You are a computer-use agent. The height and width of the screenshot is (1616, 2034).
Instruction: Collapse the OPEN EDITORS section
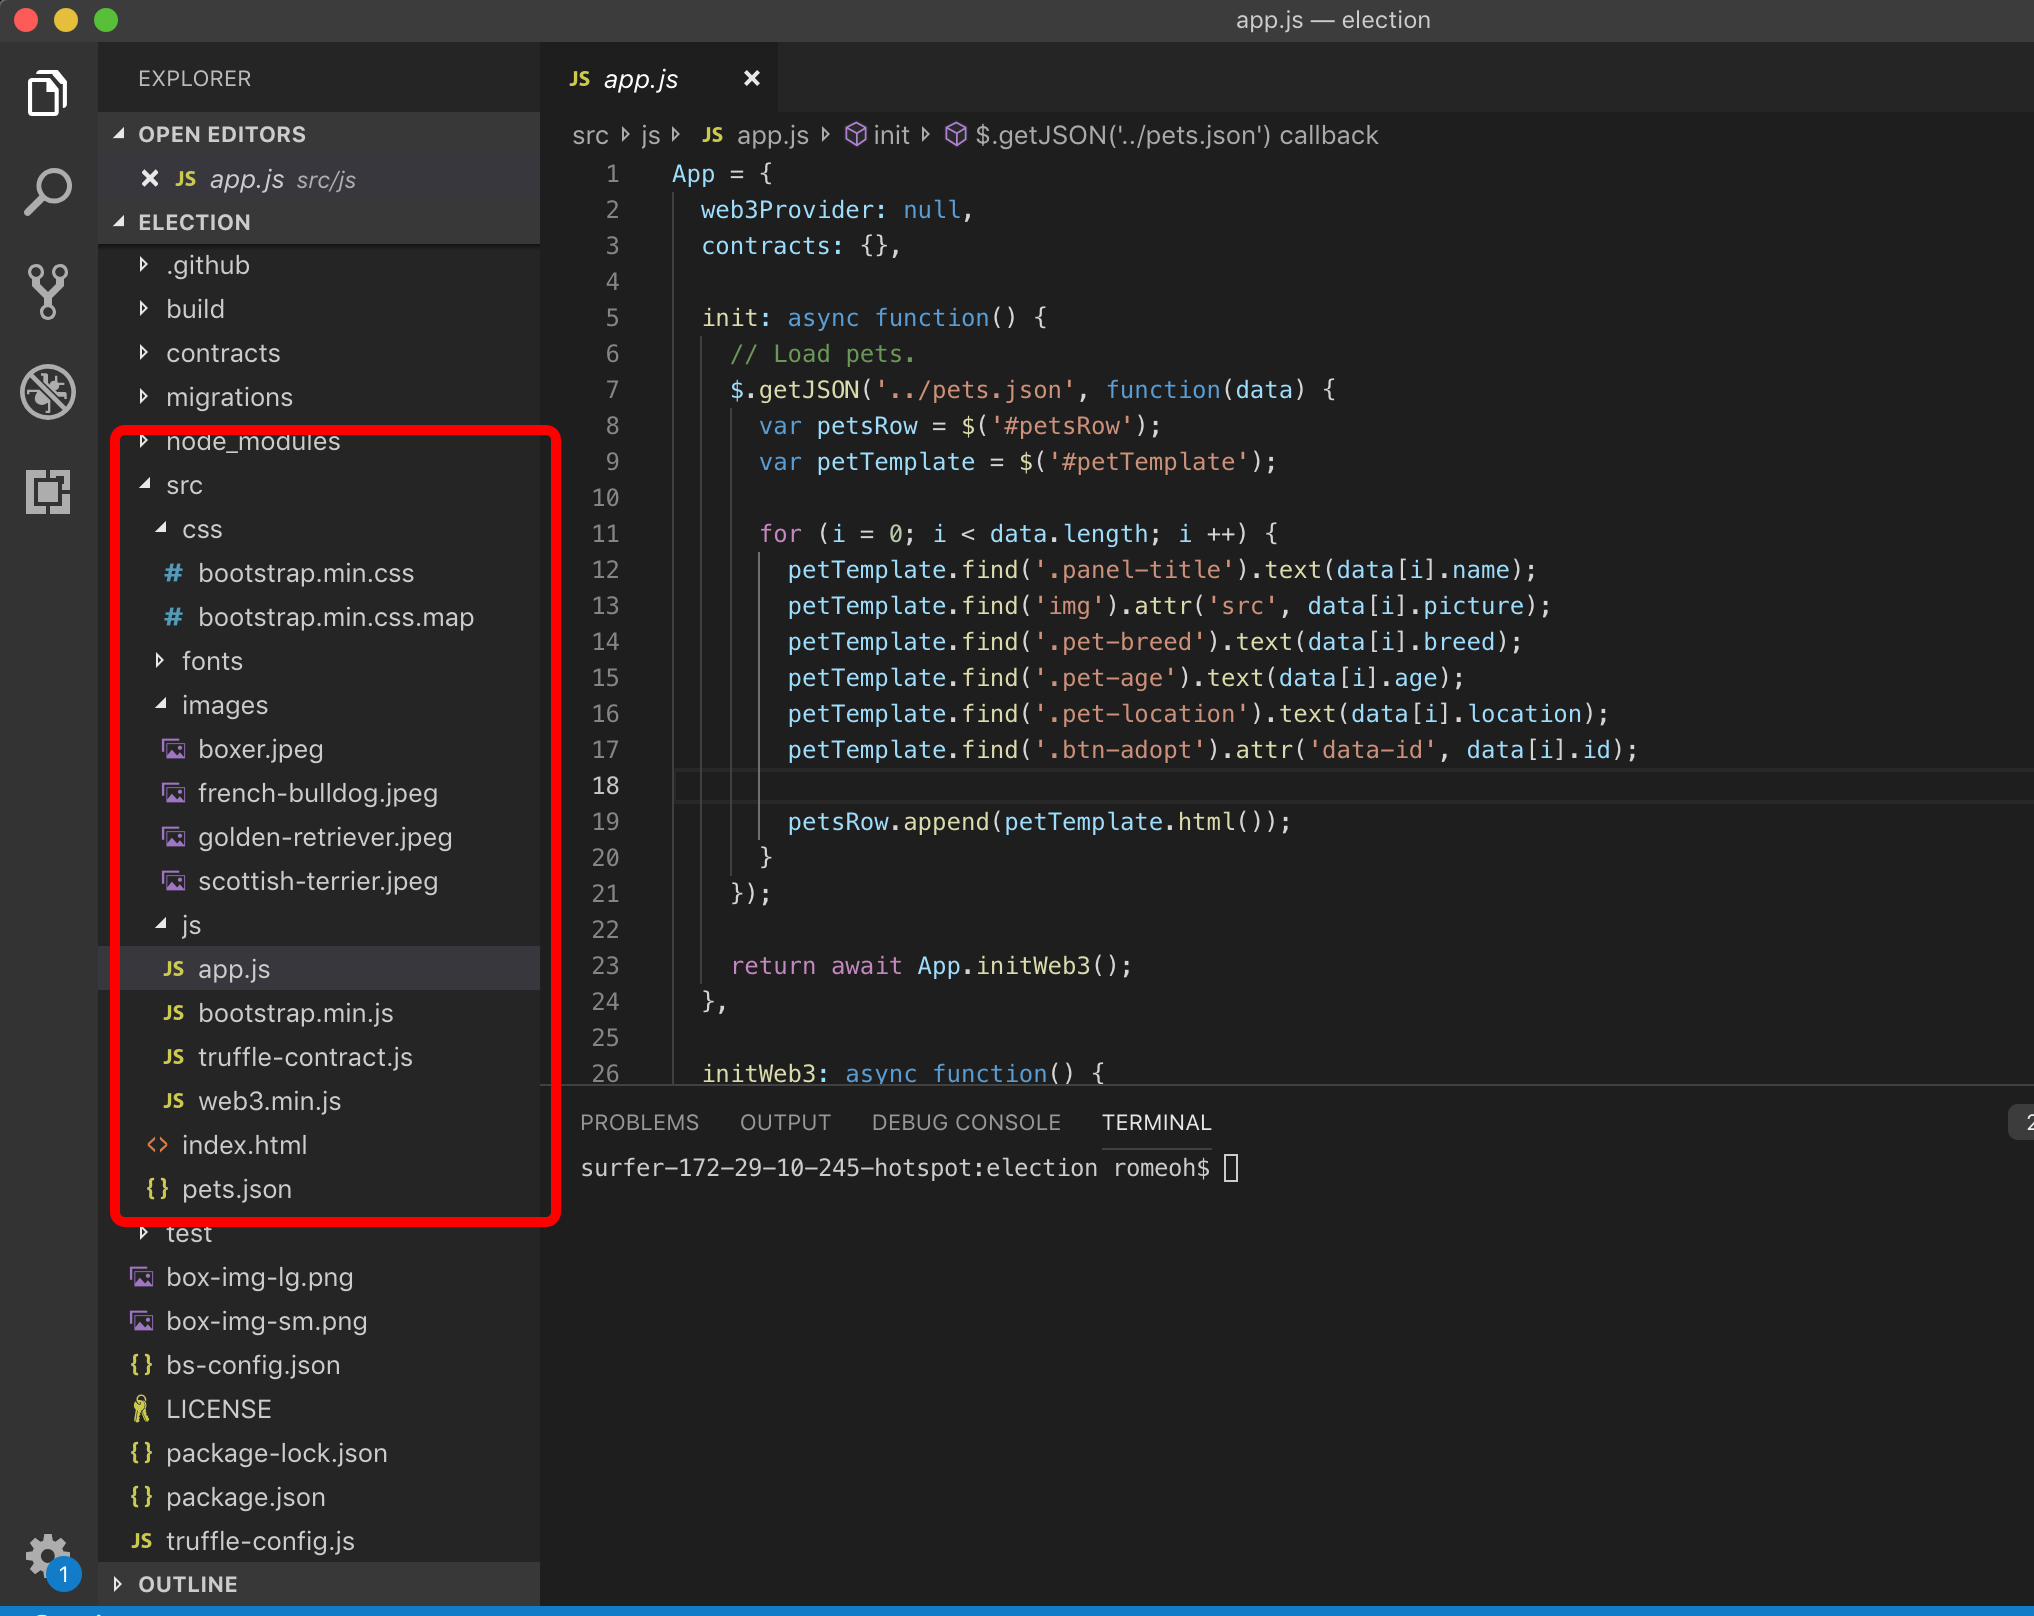pyautogui.click(x=221, y=134)
